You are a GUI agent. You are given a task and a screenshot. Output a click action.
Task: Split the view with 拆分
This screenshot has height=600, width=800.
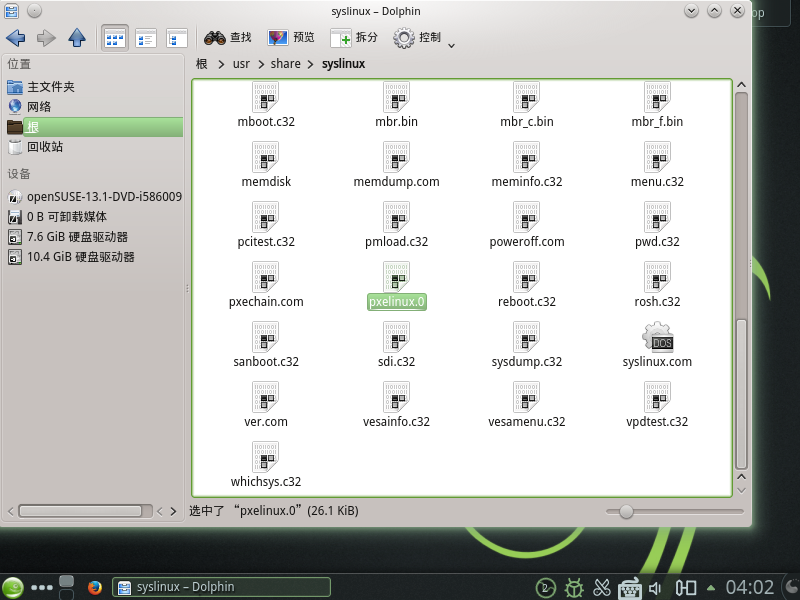click(x=354, y=38)
